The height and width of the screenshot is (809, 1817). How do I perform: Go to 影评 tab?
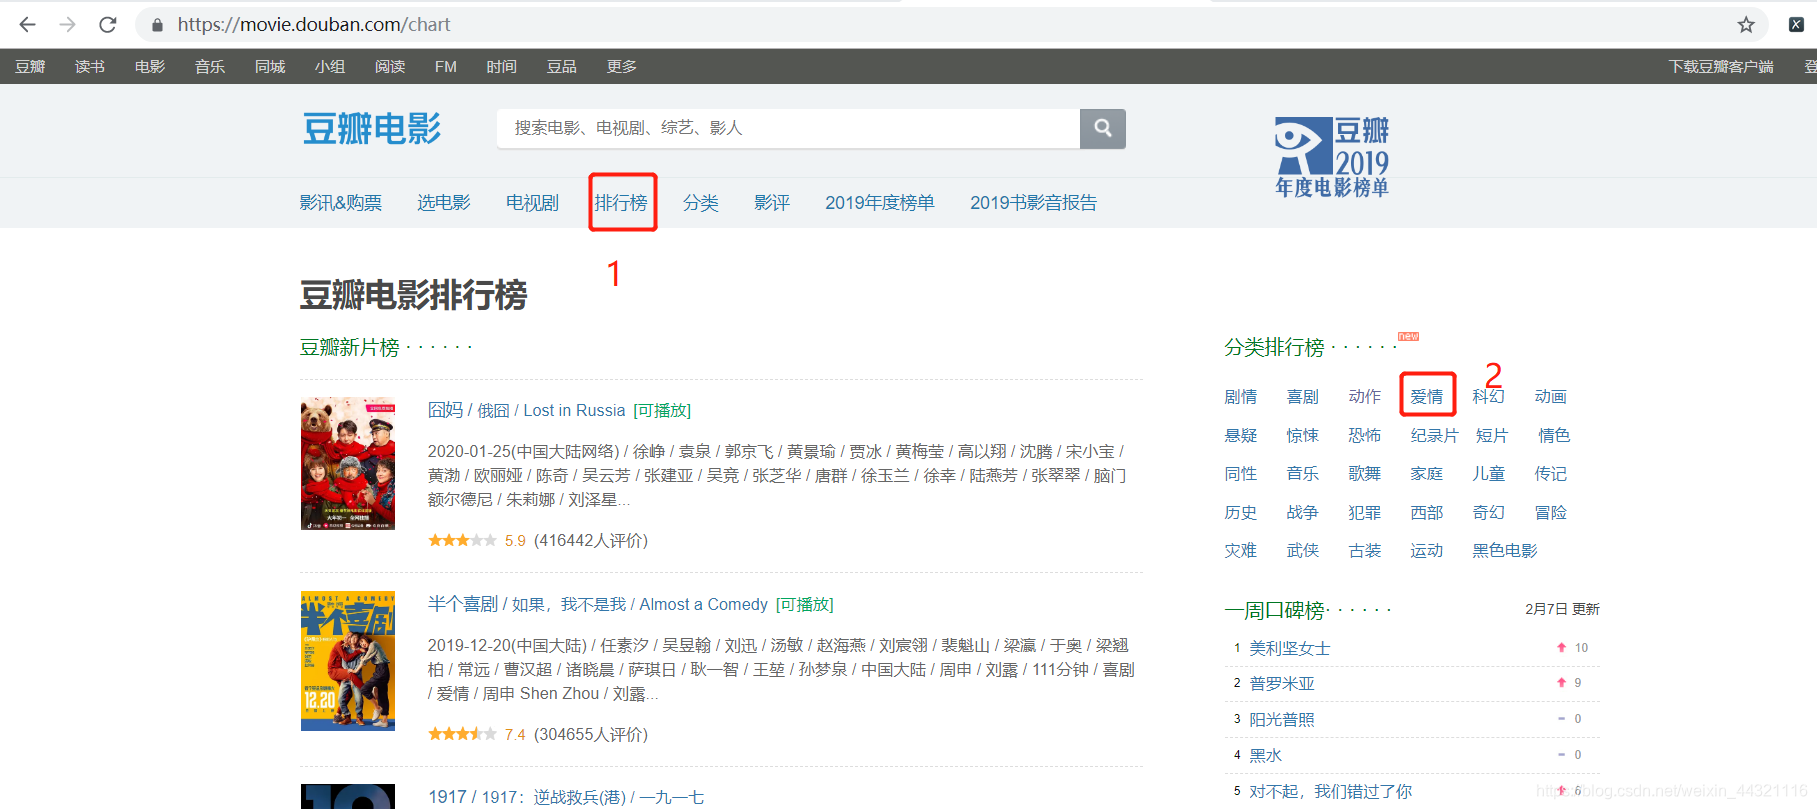(x=772, y=203)
